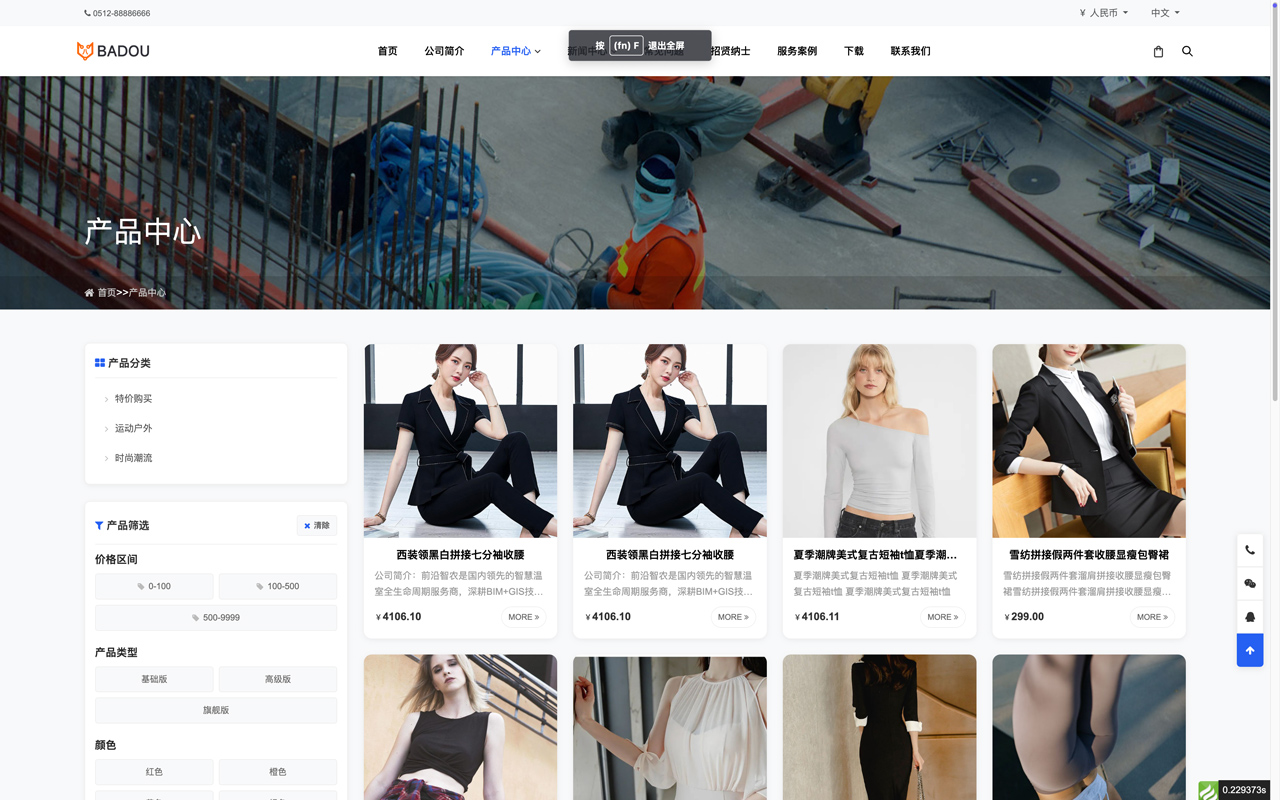1280x800 pixels.
Task: Click the QQ penguin contact icon
Action: [1249, 616]
